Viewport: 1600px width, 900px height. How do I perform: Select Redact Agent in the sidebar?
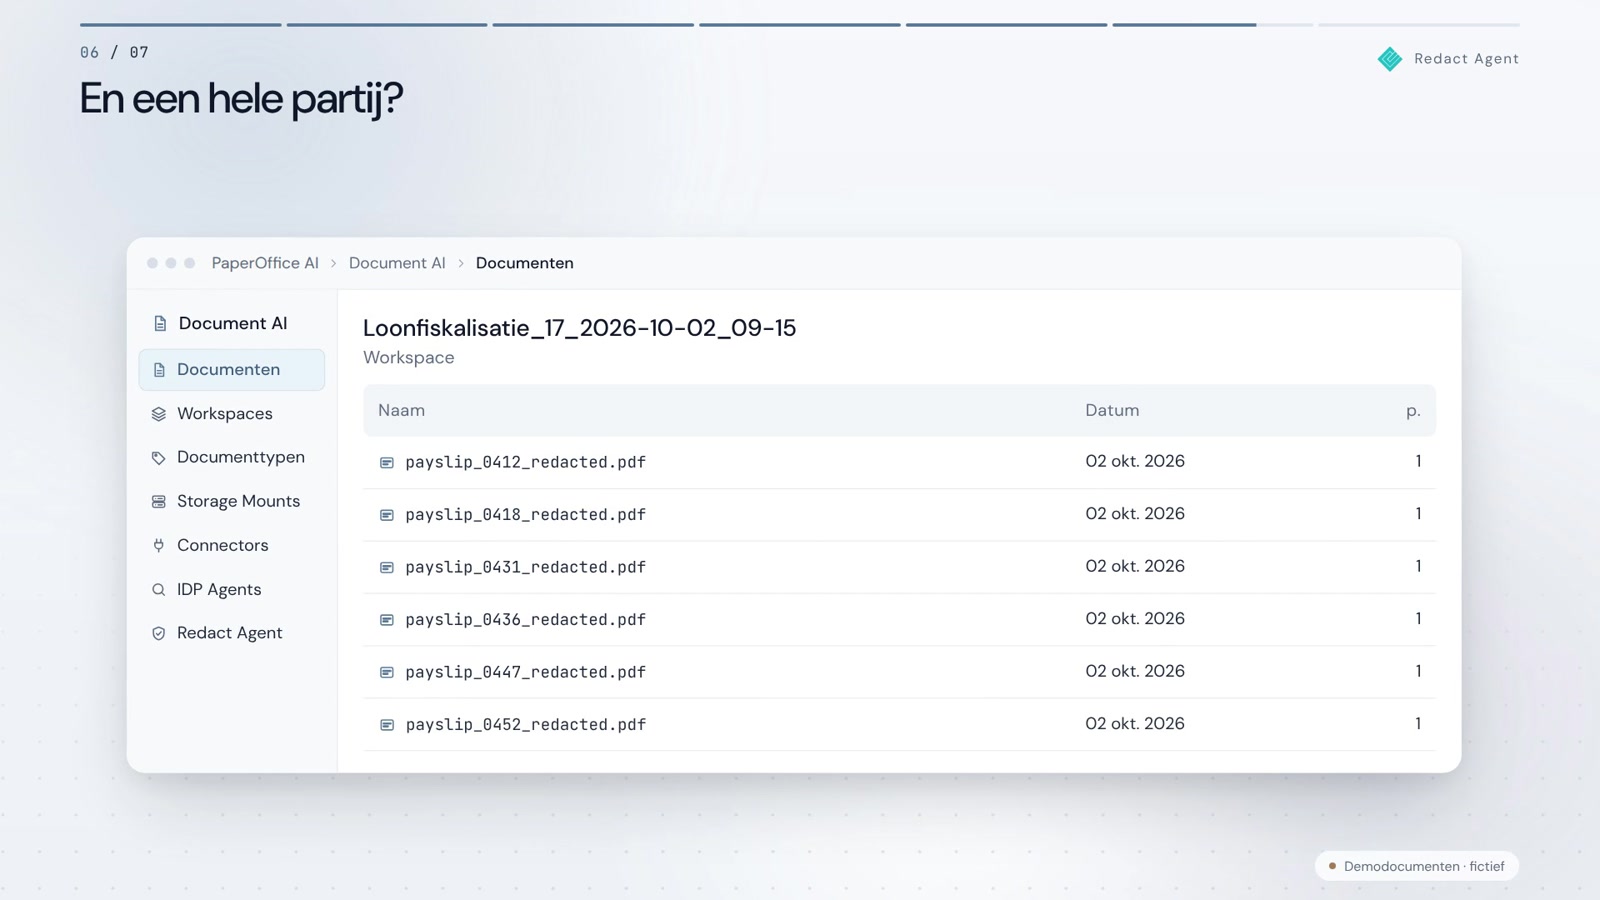[232, 634]
